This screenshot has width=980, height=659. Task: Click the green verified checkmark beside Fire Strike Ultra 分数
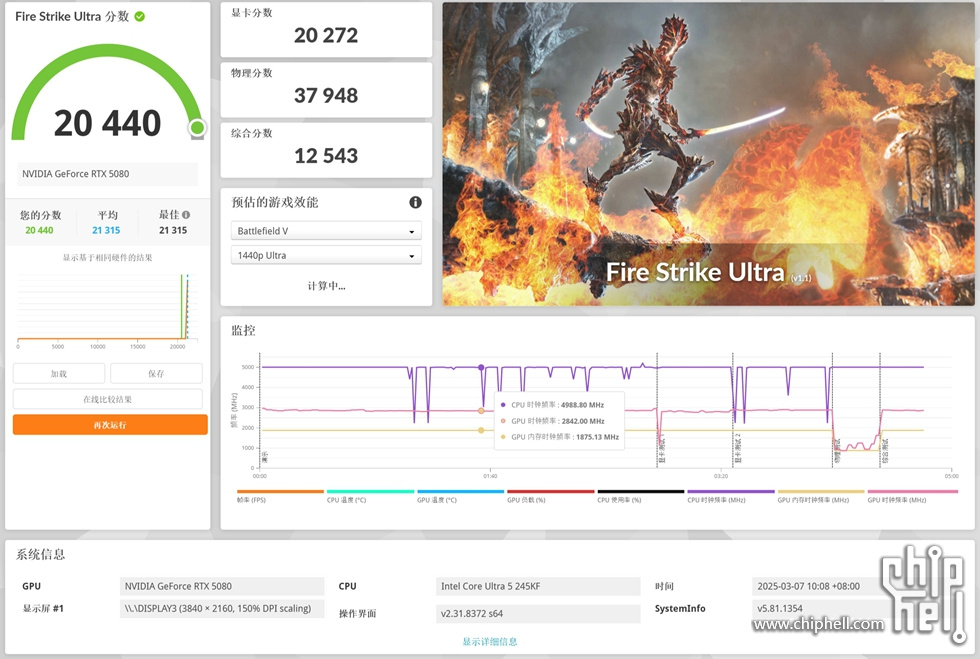(x=139, y=17)
